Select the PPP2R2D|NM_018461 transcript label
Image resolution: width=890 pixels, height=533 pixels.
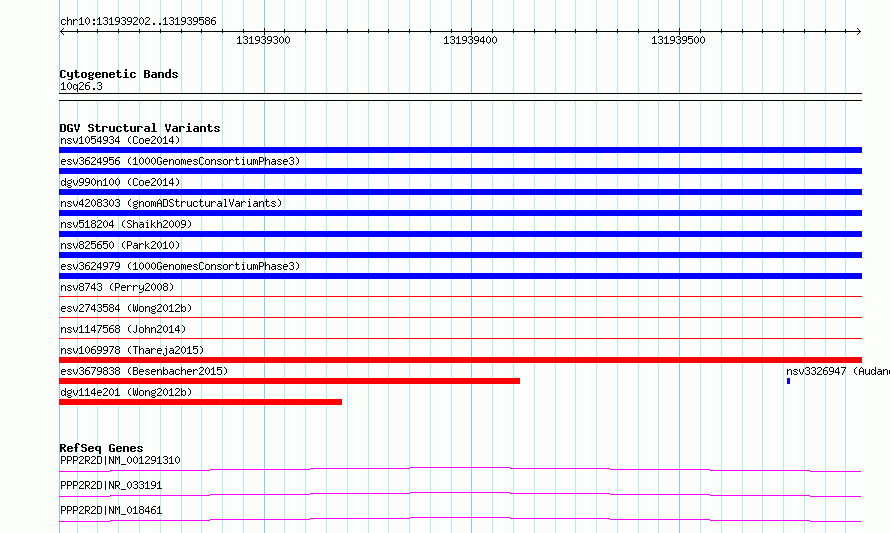point(111,510)
